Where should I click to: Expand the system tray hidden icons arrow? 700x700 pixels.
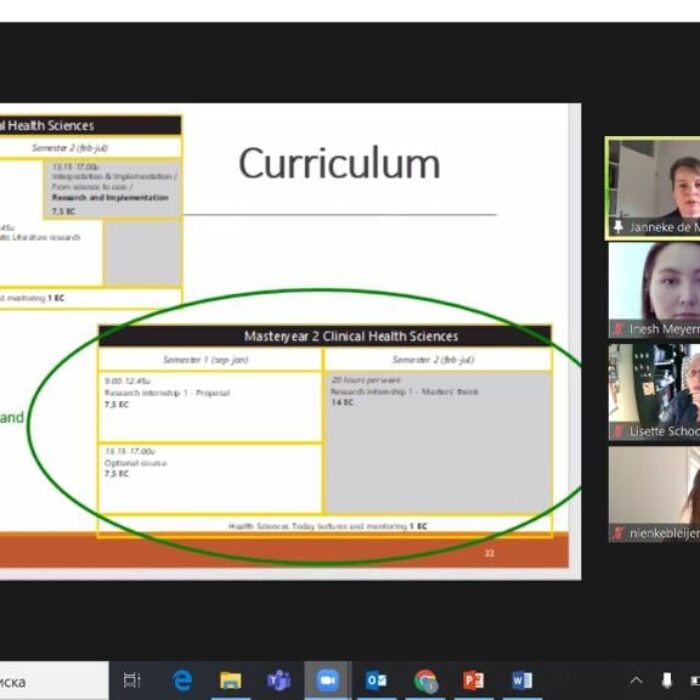tap(636, 681)
